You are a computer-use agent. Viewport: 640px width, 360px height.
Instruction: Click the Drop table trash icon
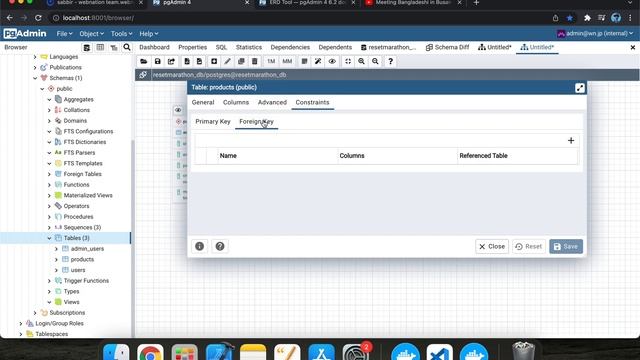[x=254, y=62]
